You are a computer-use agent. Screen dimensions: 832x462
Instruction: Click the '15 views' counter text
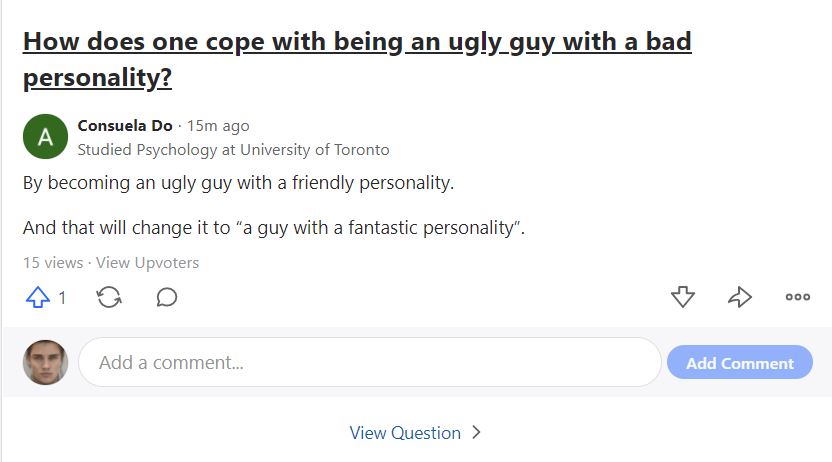(x=53, y=263)
